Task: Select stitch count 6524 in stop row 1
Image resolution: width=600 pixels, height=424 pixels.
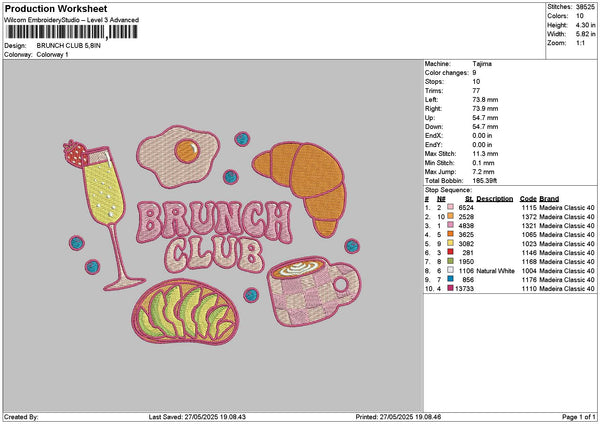Action: point(466,207)
